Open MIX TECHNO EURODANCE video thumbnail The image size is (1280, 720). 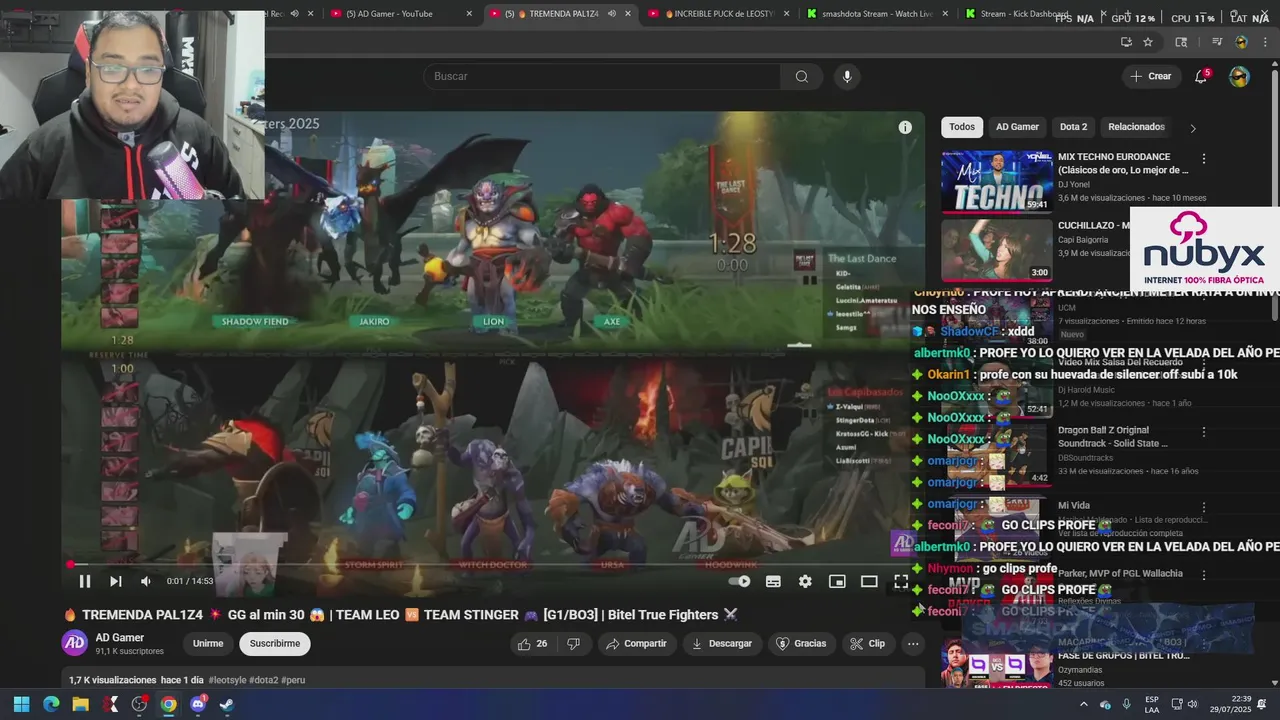[996, 182]
